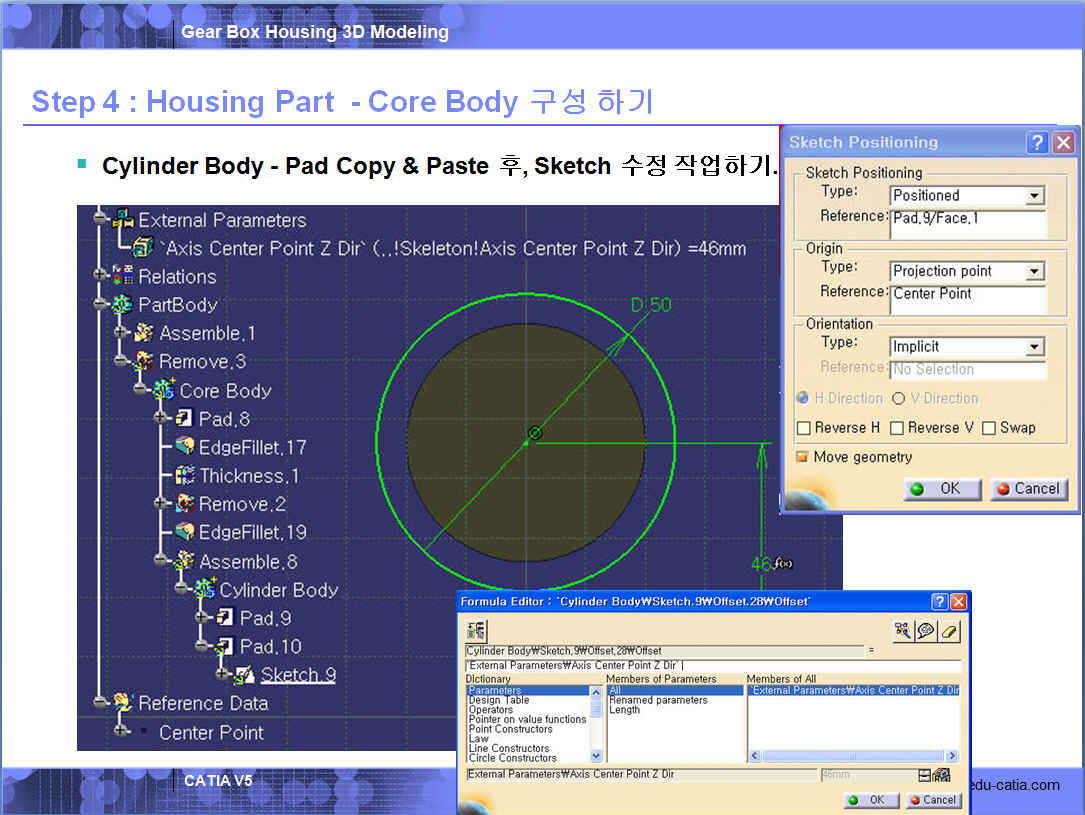Check the Swap option
The image size is (1085, 815).
pos(989,428)
